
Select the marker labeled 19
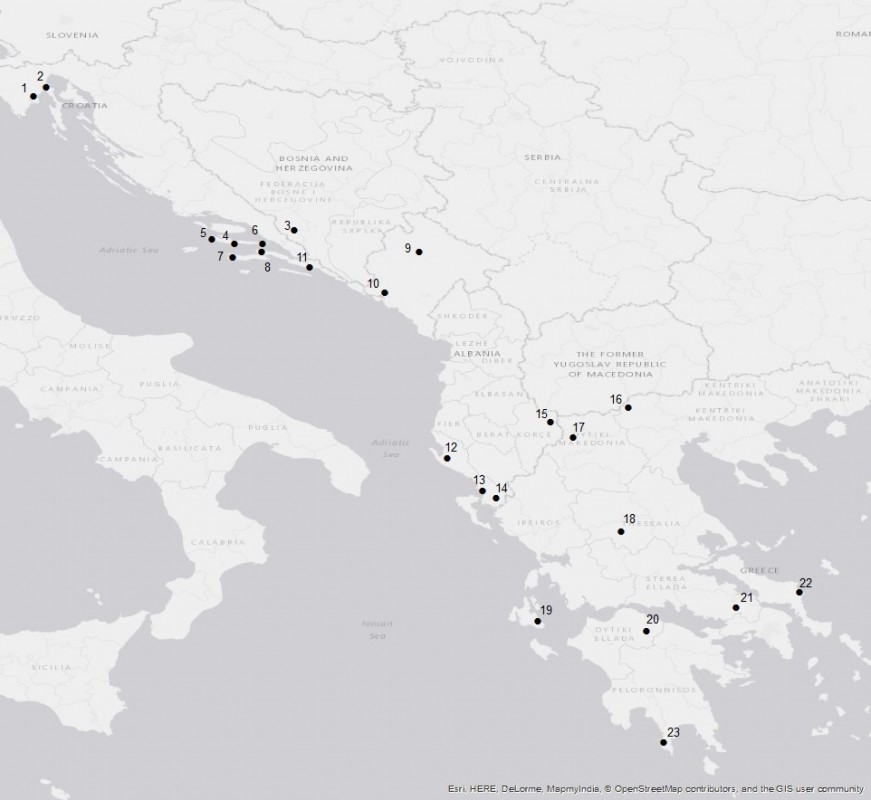click(538, 622)
